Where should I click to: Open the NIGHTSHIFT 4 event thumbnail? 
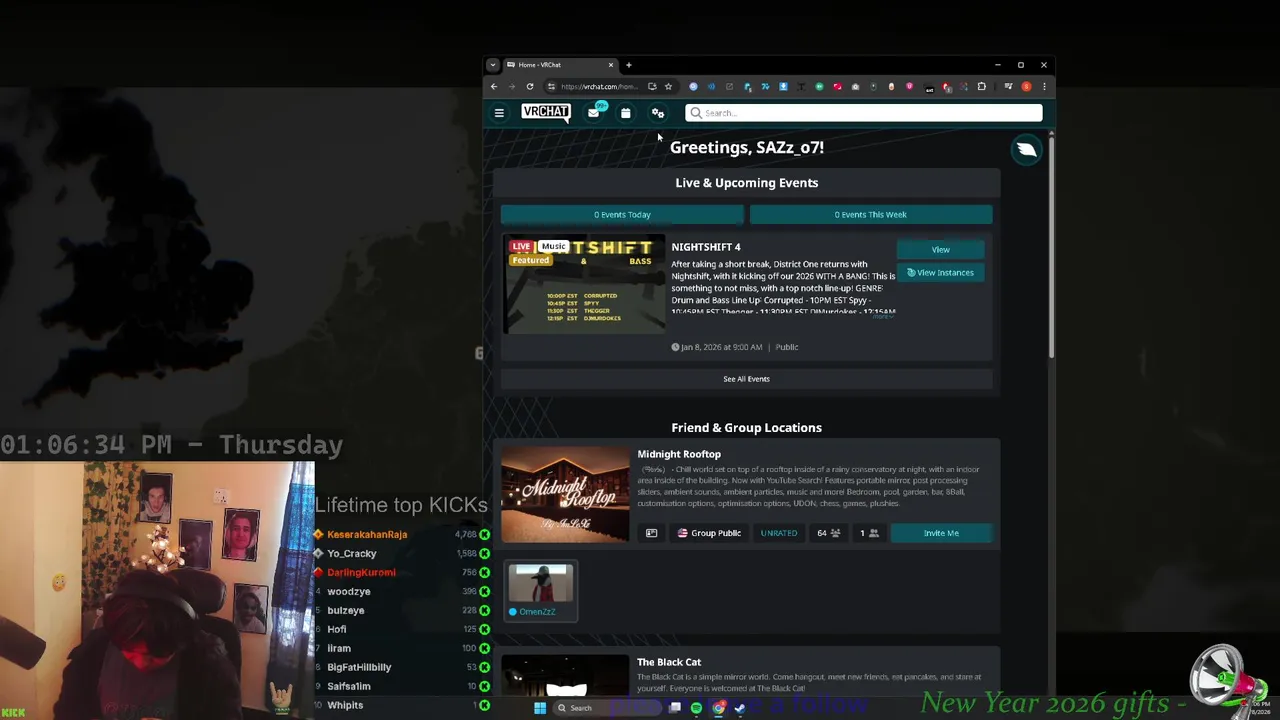point(584,284)
